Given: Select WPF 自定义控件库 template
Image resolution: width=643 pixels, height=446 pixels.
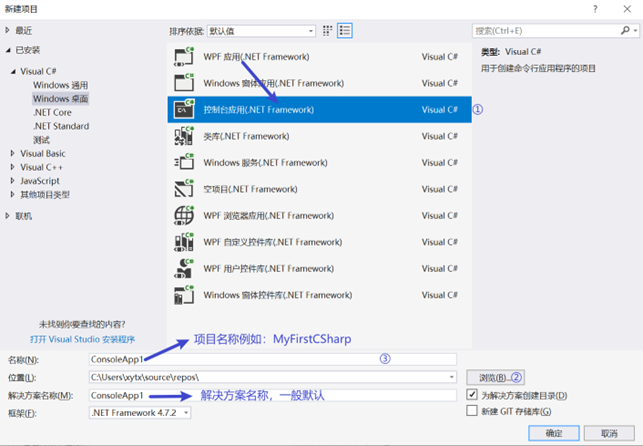Looking at the screenshot, I should pos(319,242).
